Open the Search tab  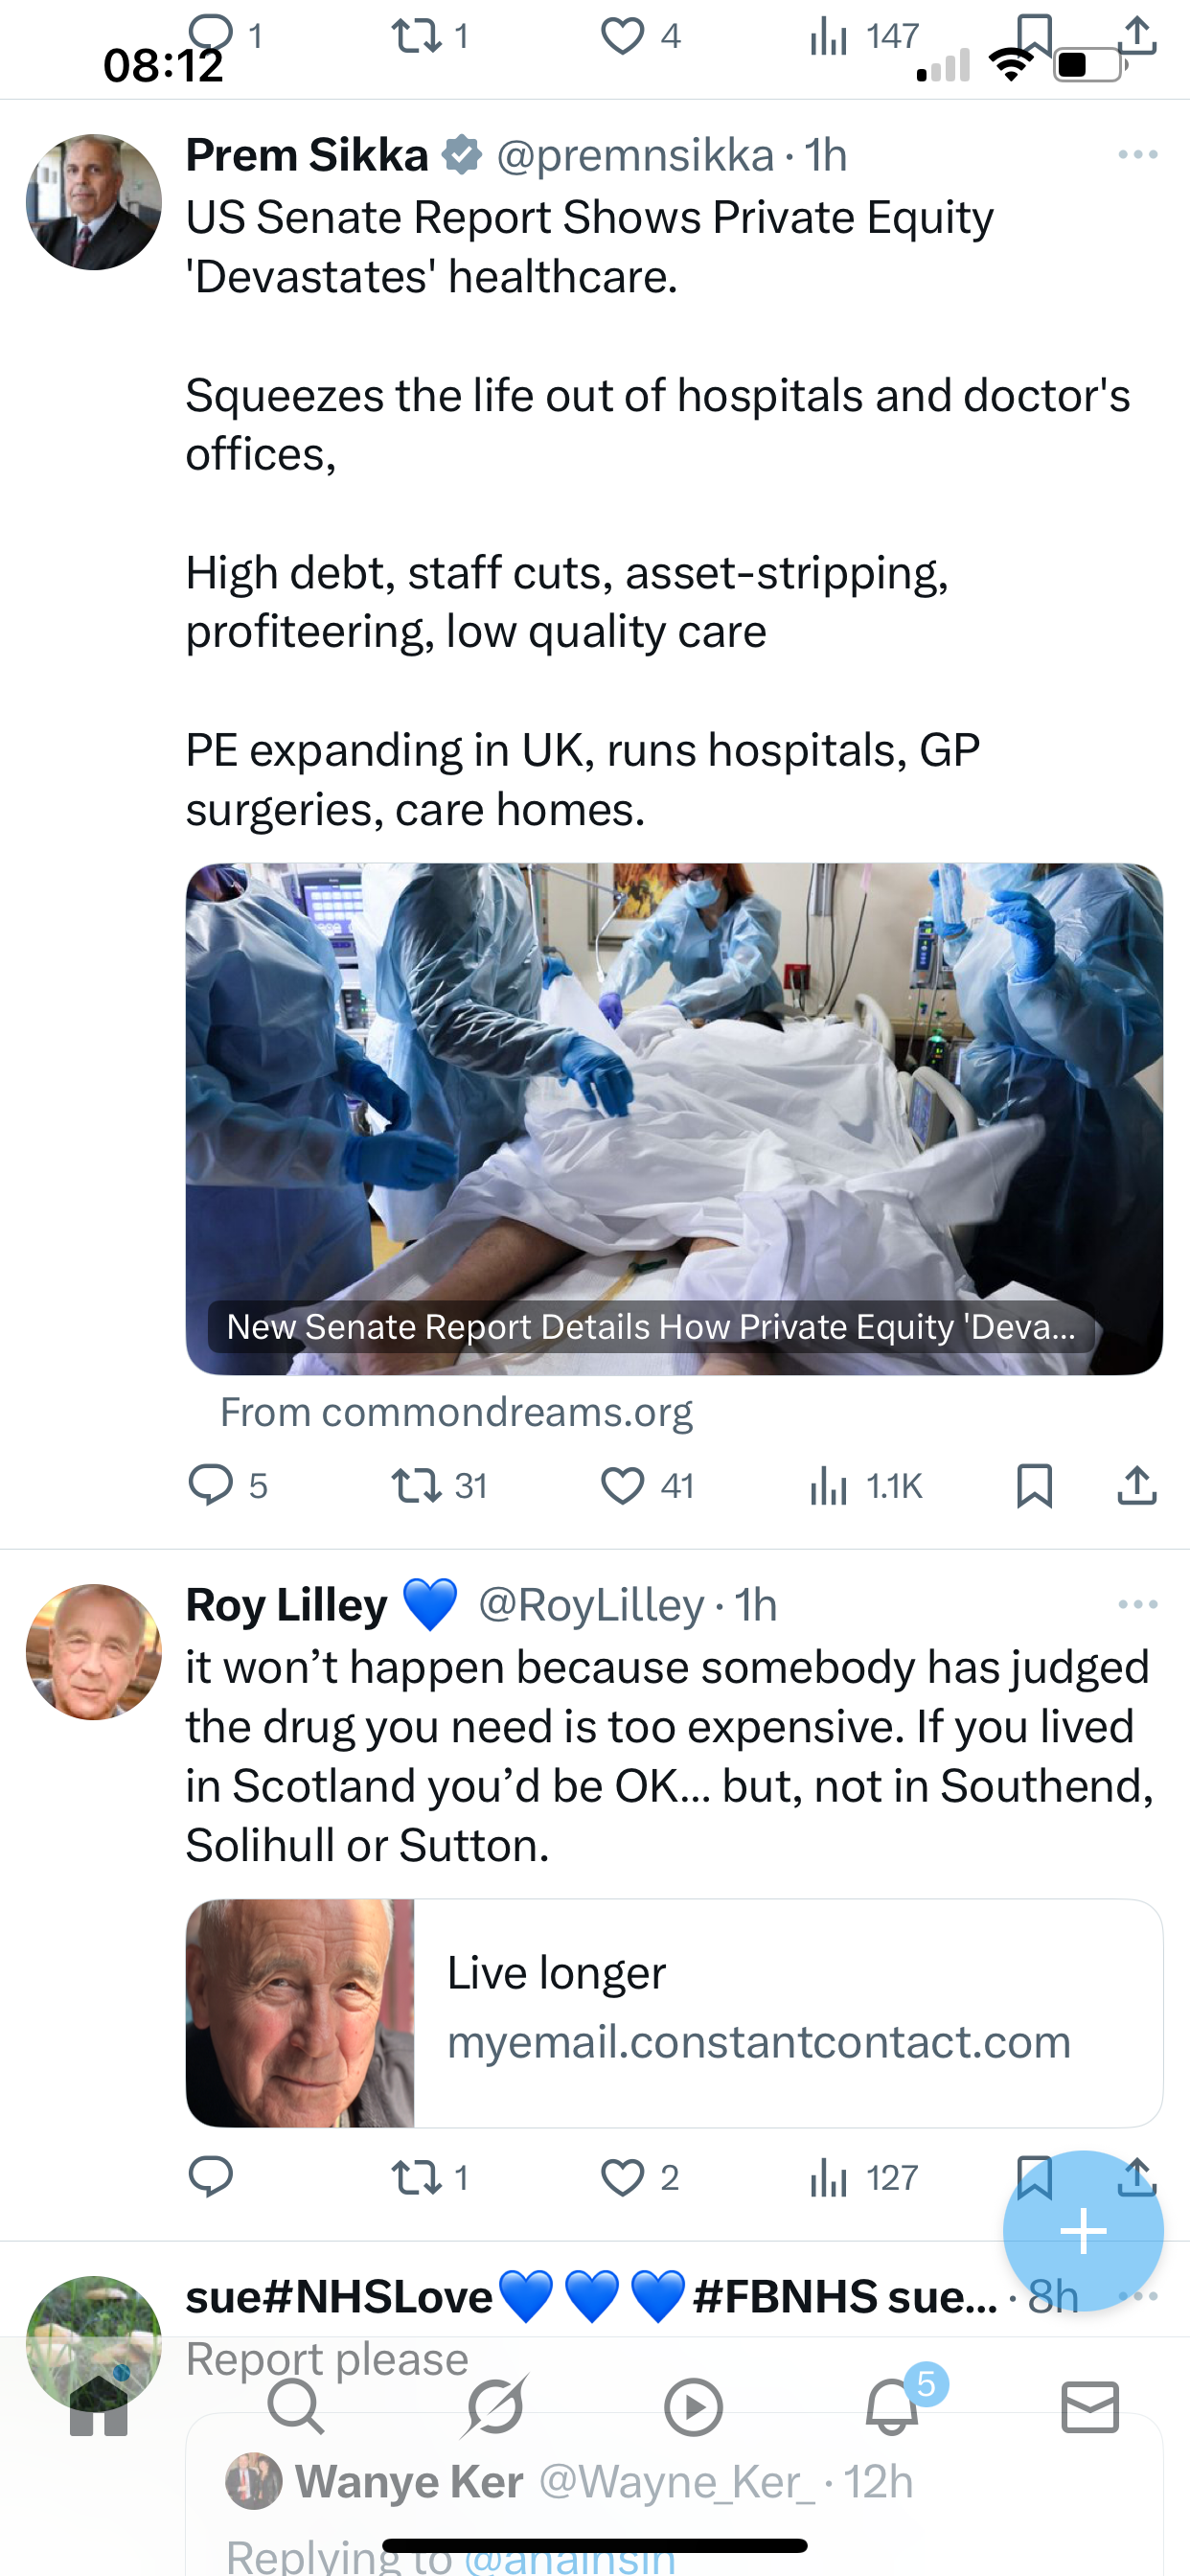point(296,2406)
